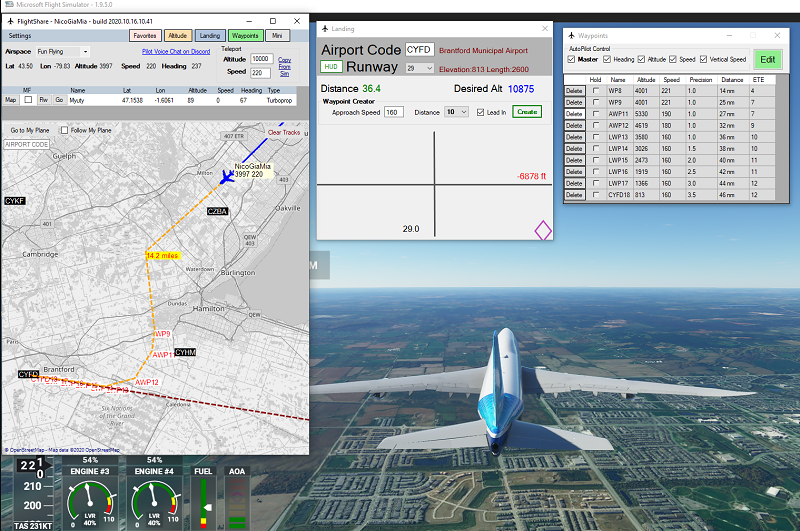This screenshot has width=800, height=531.
Task: Click Go to My Plane button
Action: pos(30,131)
